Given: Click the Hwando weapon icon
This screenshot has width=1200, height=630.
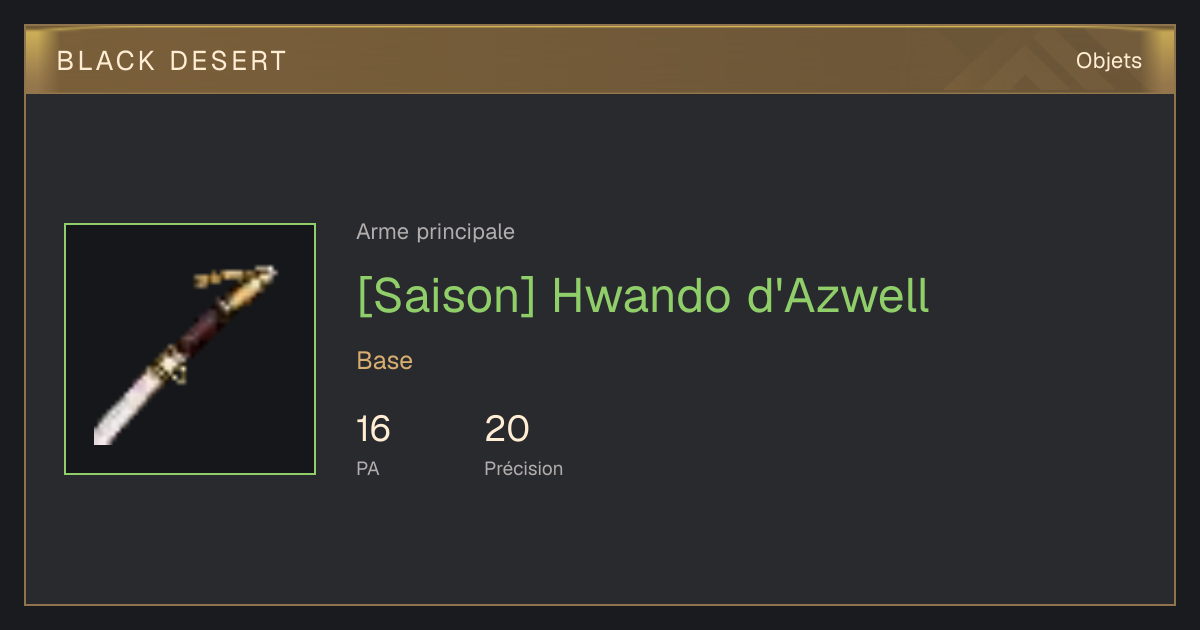Looking at the screenshot, I should [x=190, y=349].
